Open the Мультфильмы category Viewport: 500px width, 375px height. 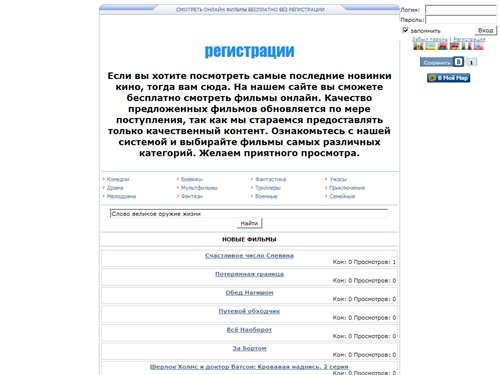tap(199, 188)
